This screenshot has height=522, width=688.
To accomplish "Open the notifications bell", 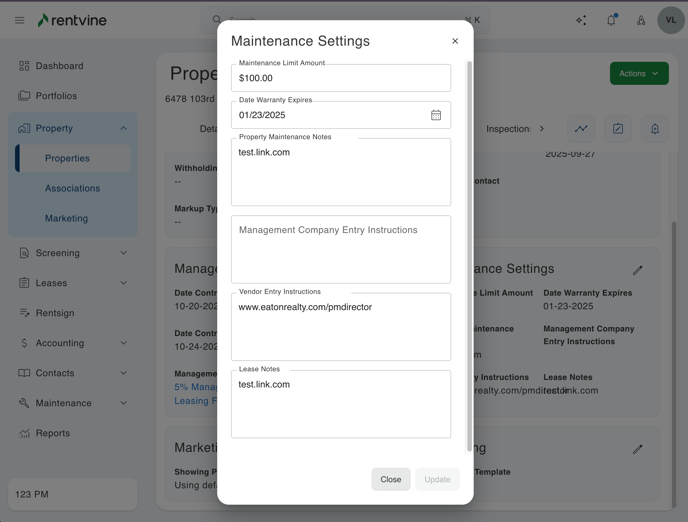I will pos(611,20).
